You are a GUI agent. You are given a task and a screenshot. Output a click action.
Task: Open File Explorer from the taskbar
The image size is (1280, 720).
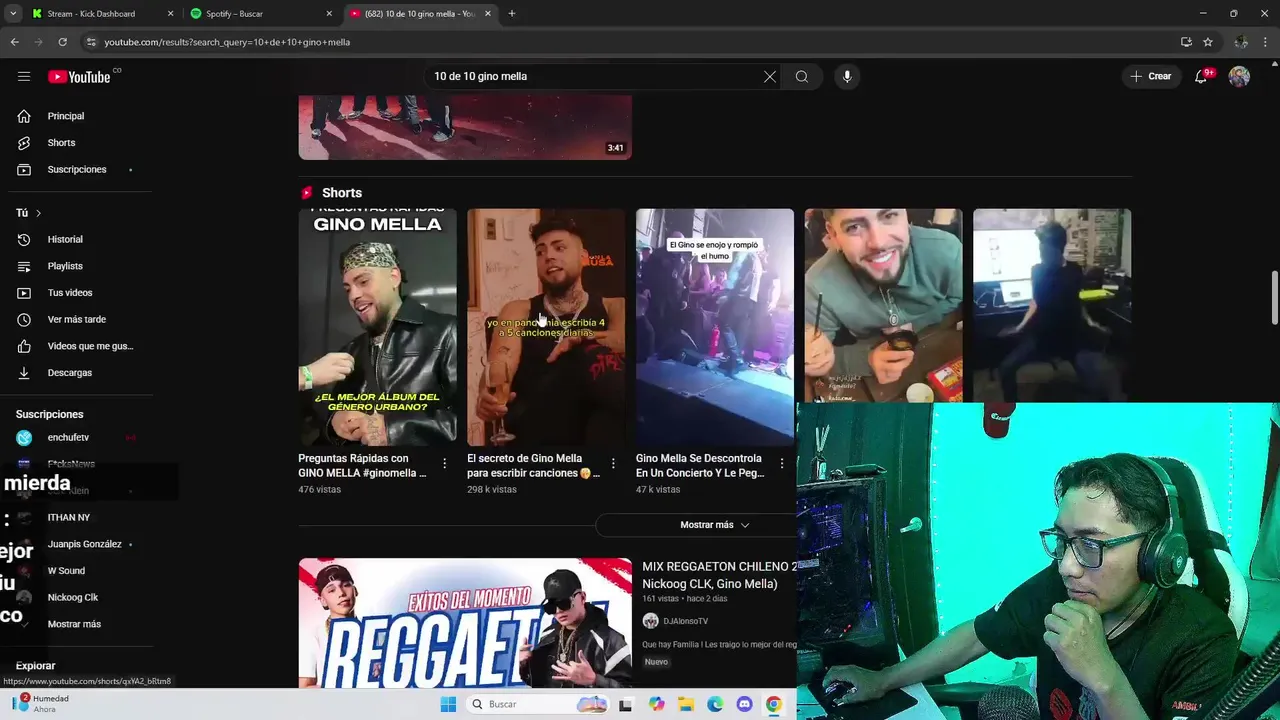pyautogui.click(x=685, y=704)
